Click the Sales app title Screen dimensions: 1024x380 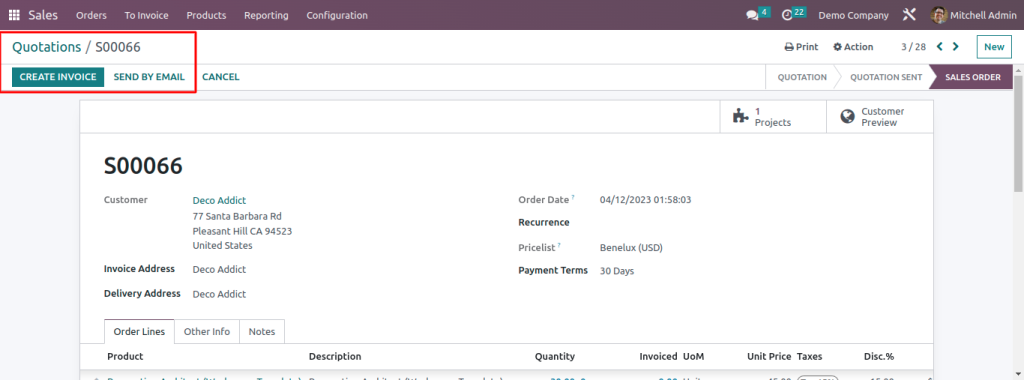click(x=43, y=15)
